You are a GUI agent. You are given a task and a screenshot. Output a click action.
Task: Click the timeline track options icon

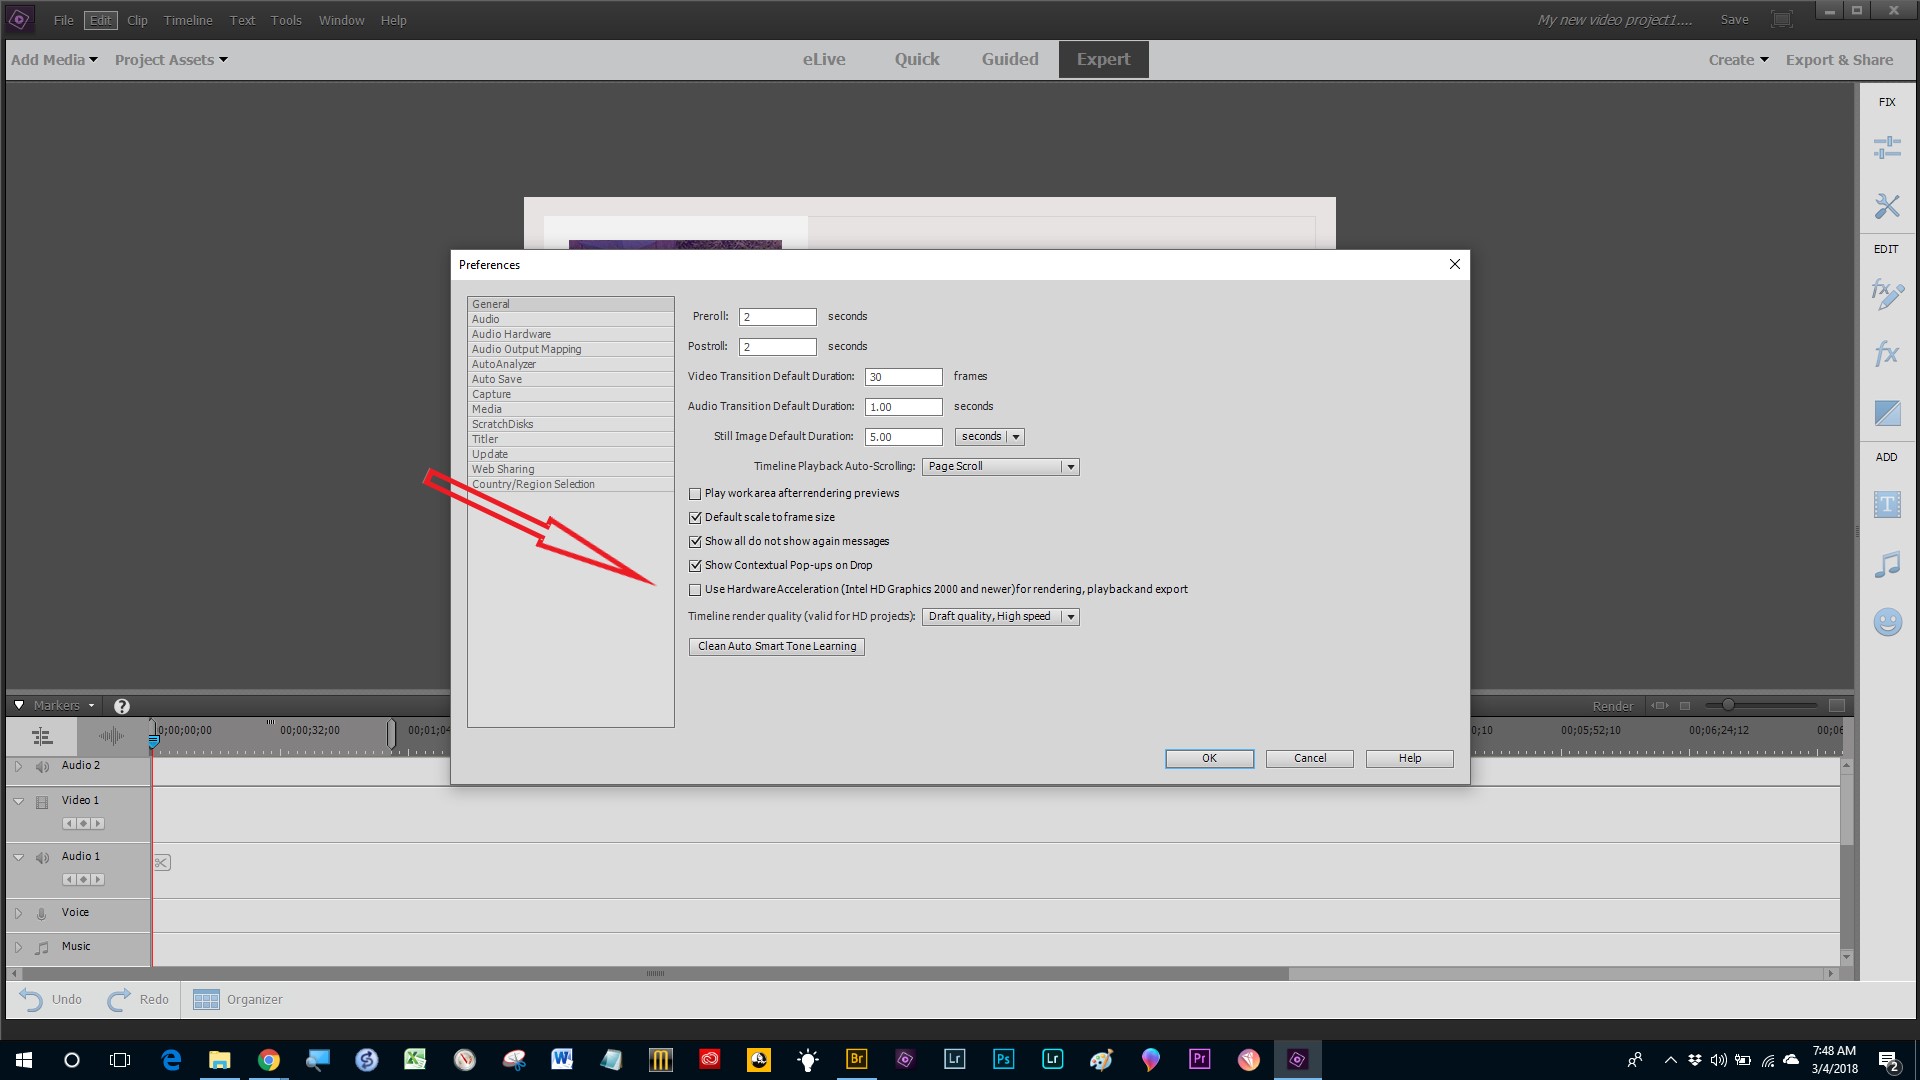pos(42,737)
